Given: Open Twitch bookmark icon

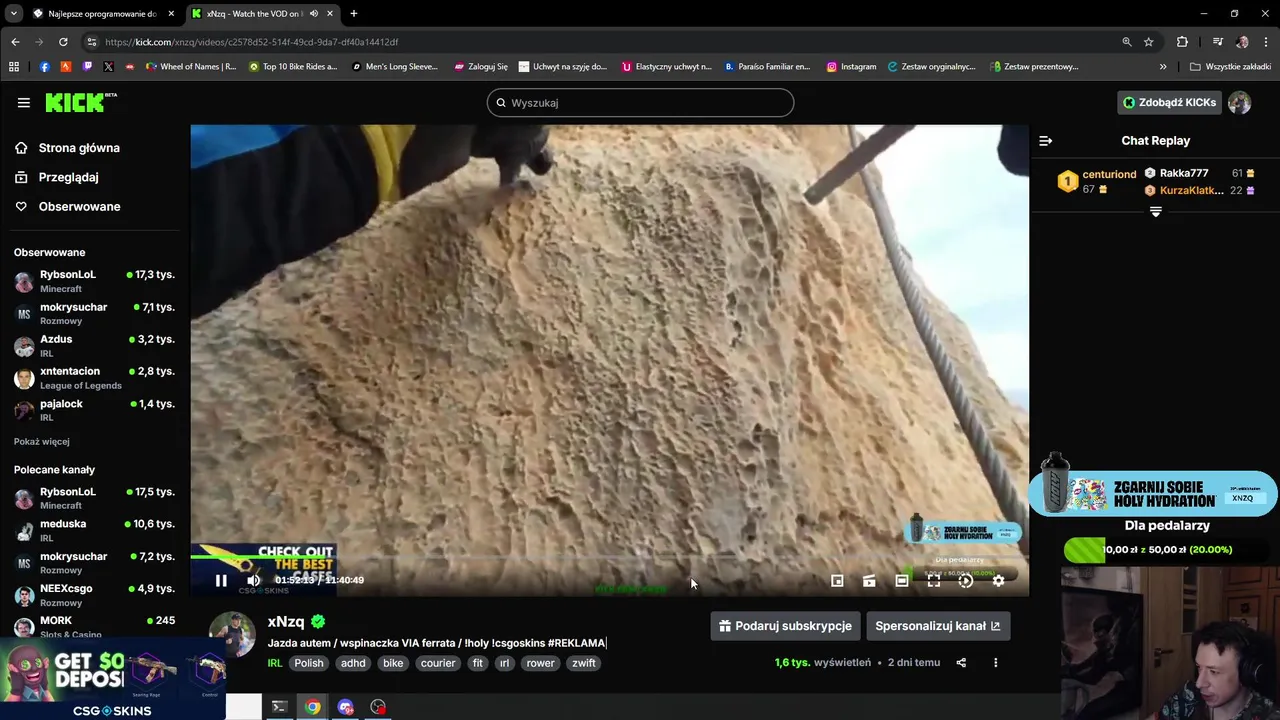Looking at the screenshot, I should pyautogui.click(x=87, y=67).
